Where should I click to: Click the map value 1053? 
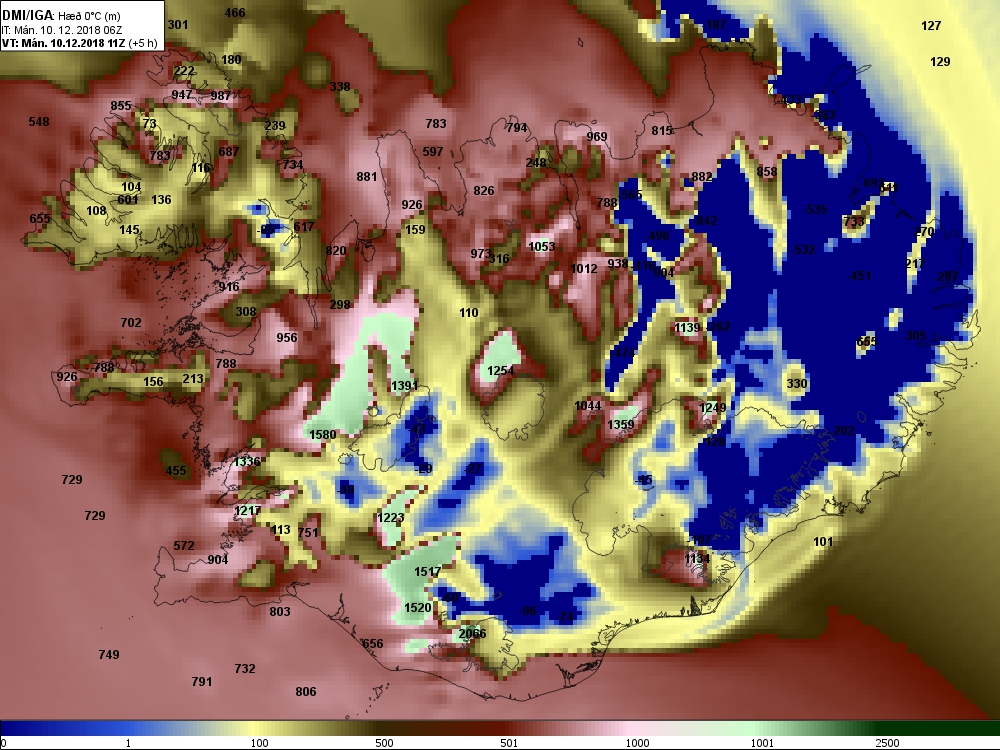point(541,246)
